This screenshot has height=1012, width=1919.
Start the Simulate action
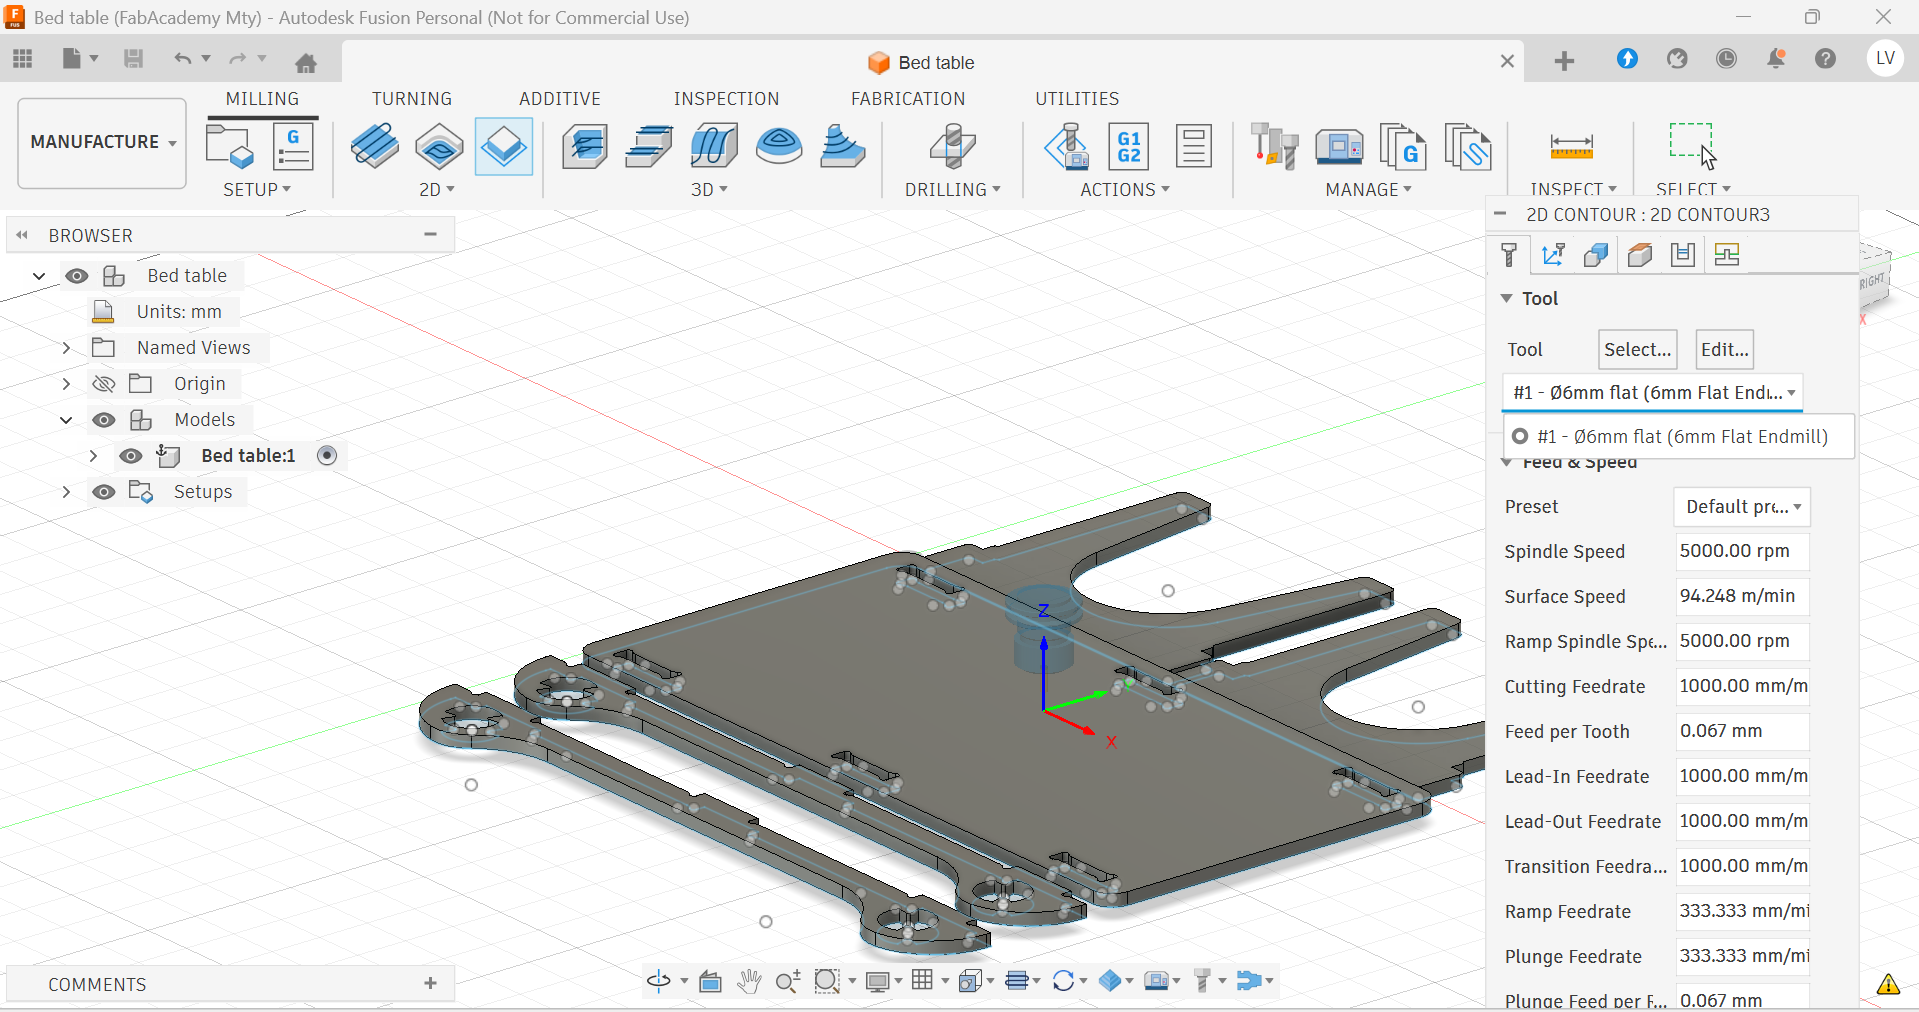tap(1066, 146)
